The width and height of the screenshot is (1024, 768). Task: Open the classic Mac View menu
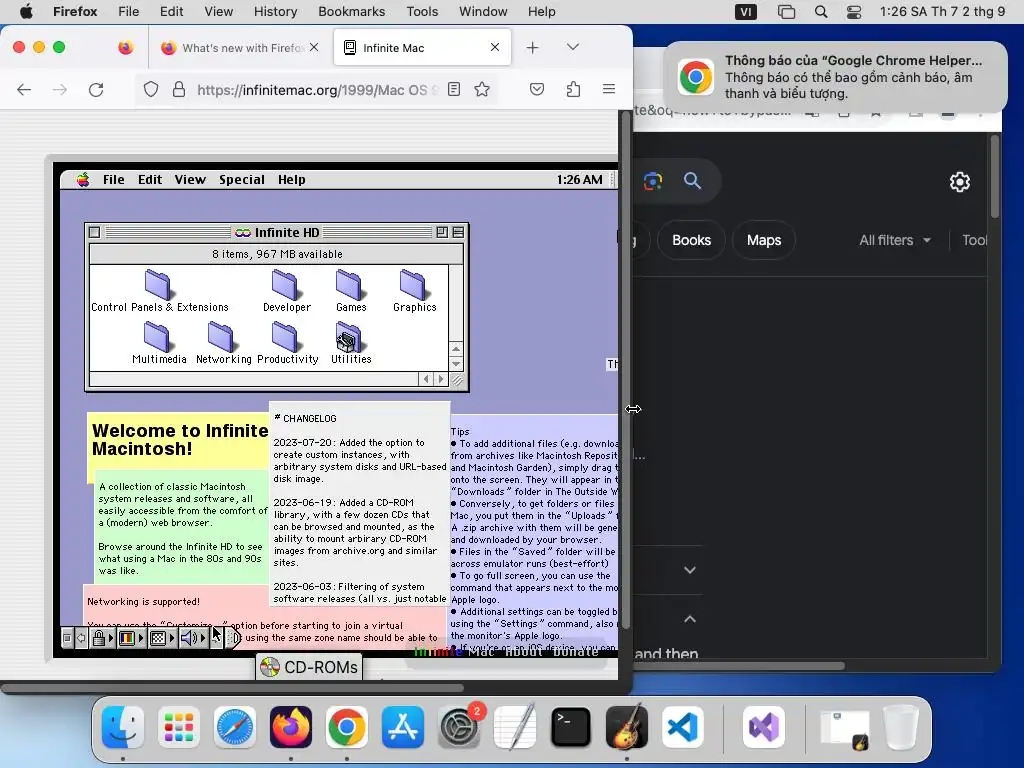coord(190,180)
